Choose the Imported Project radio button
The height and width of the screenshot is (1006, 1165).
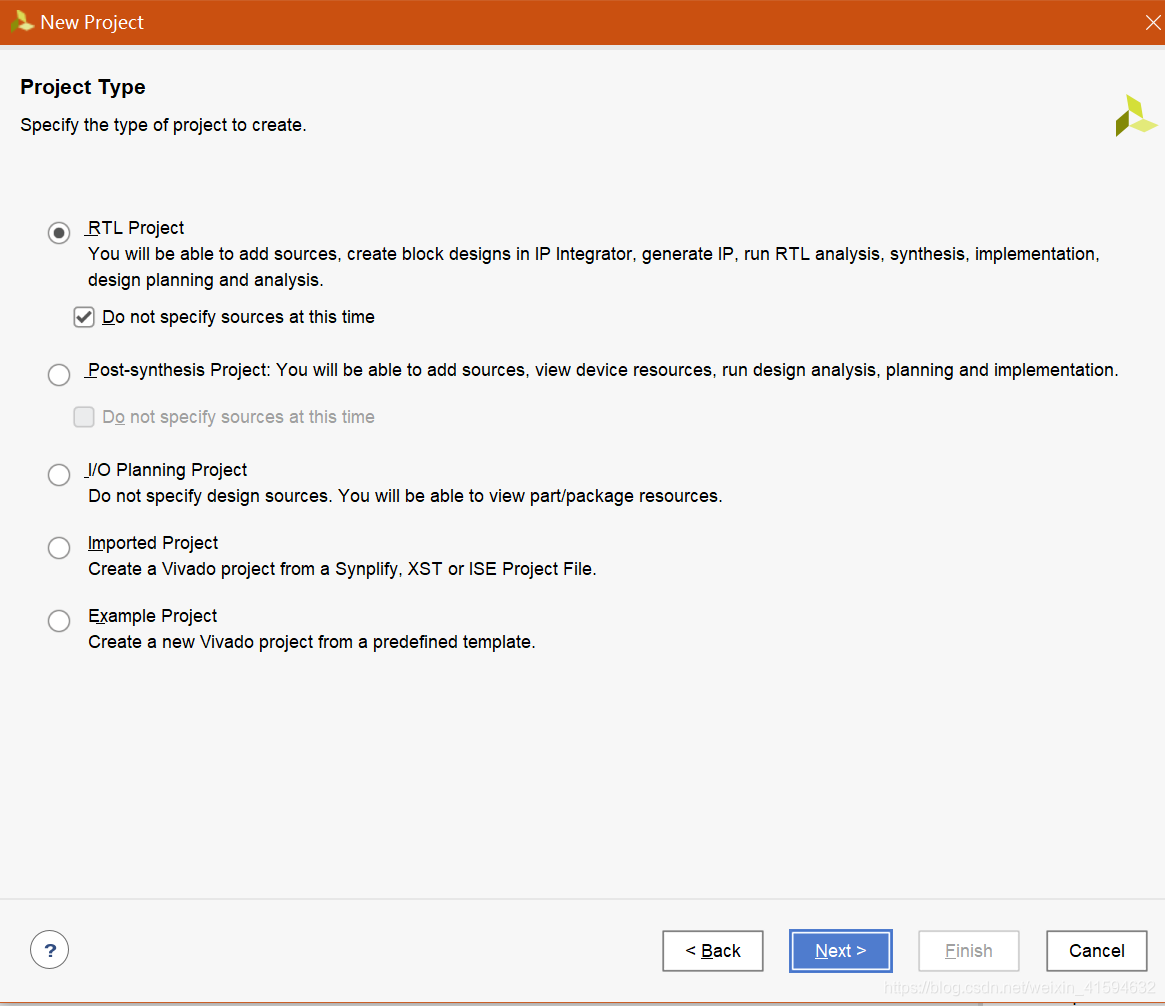coord(59,548)
